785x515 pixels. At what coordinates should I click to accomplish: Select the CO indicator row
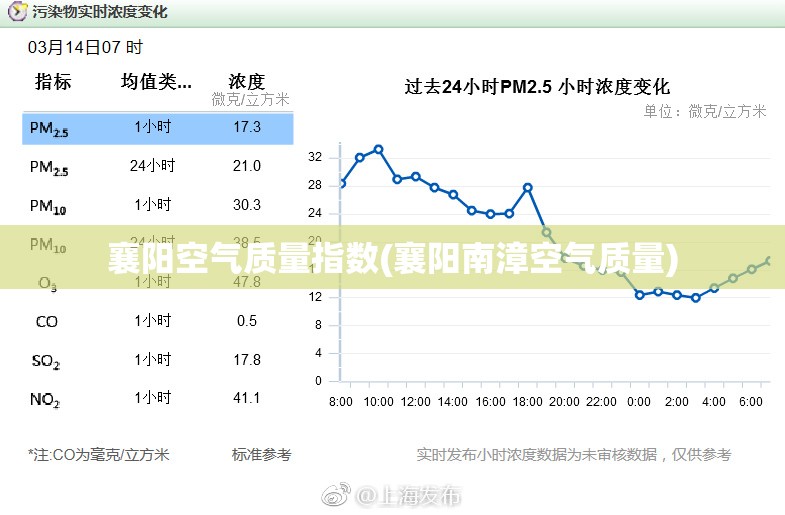click(x=47, y=322)
